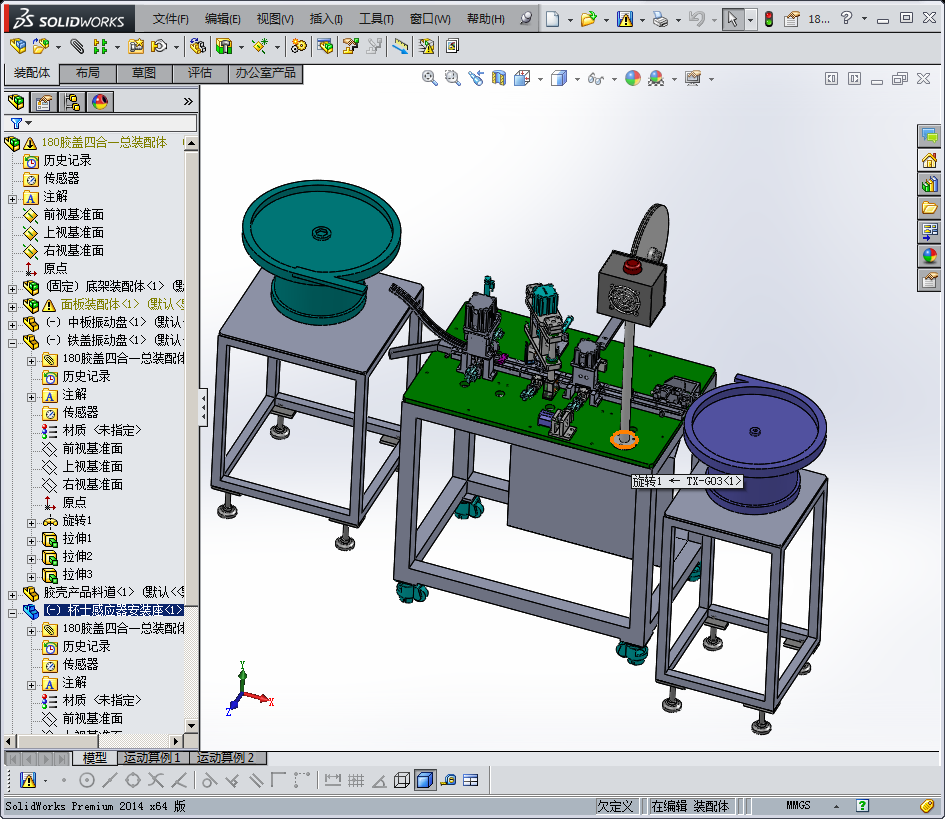Click the Rebuild traffic light icon

[x=769, y=19]
